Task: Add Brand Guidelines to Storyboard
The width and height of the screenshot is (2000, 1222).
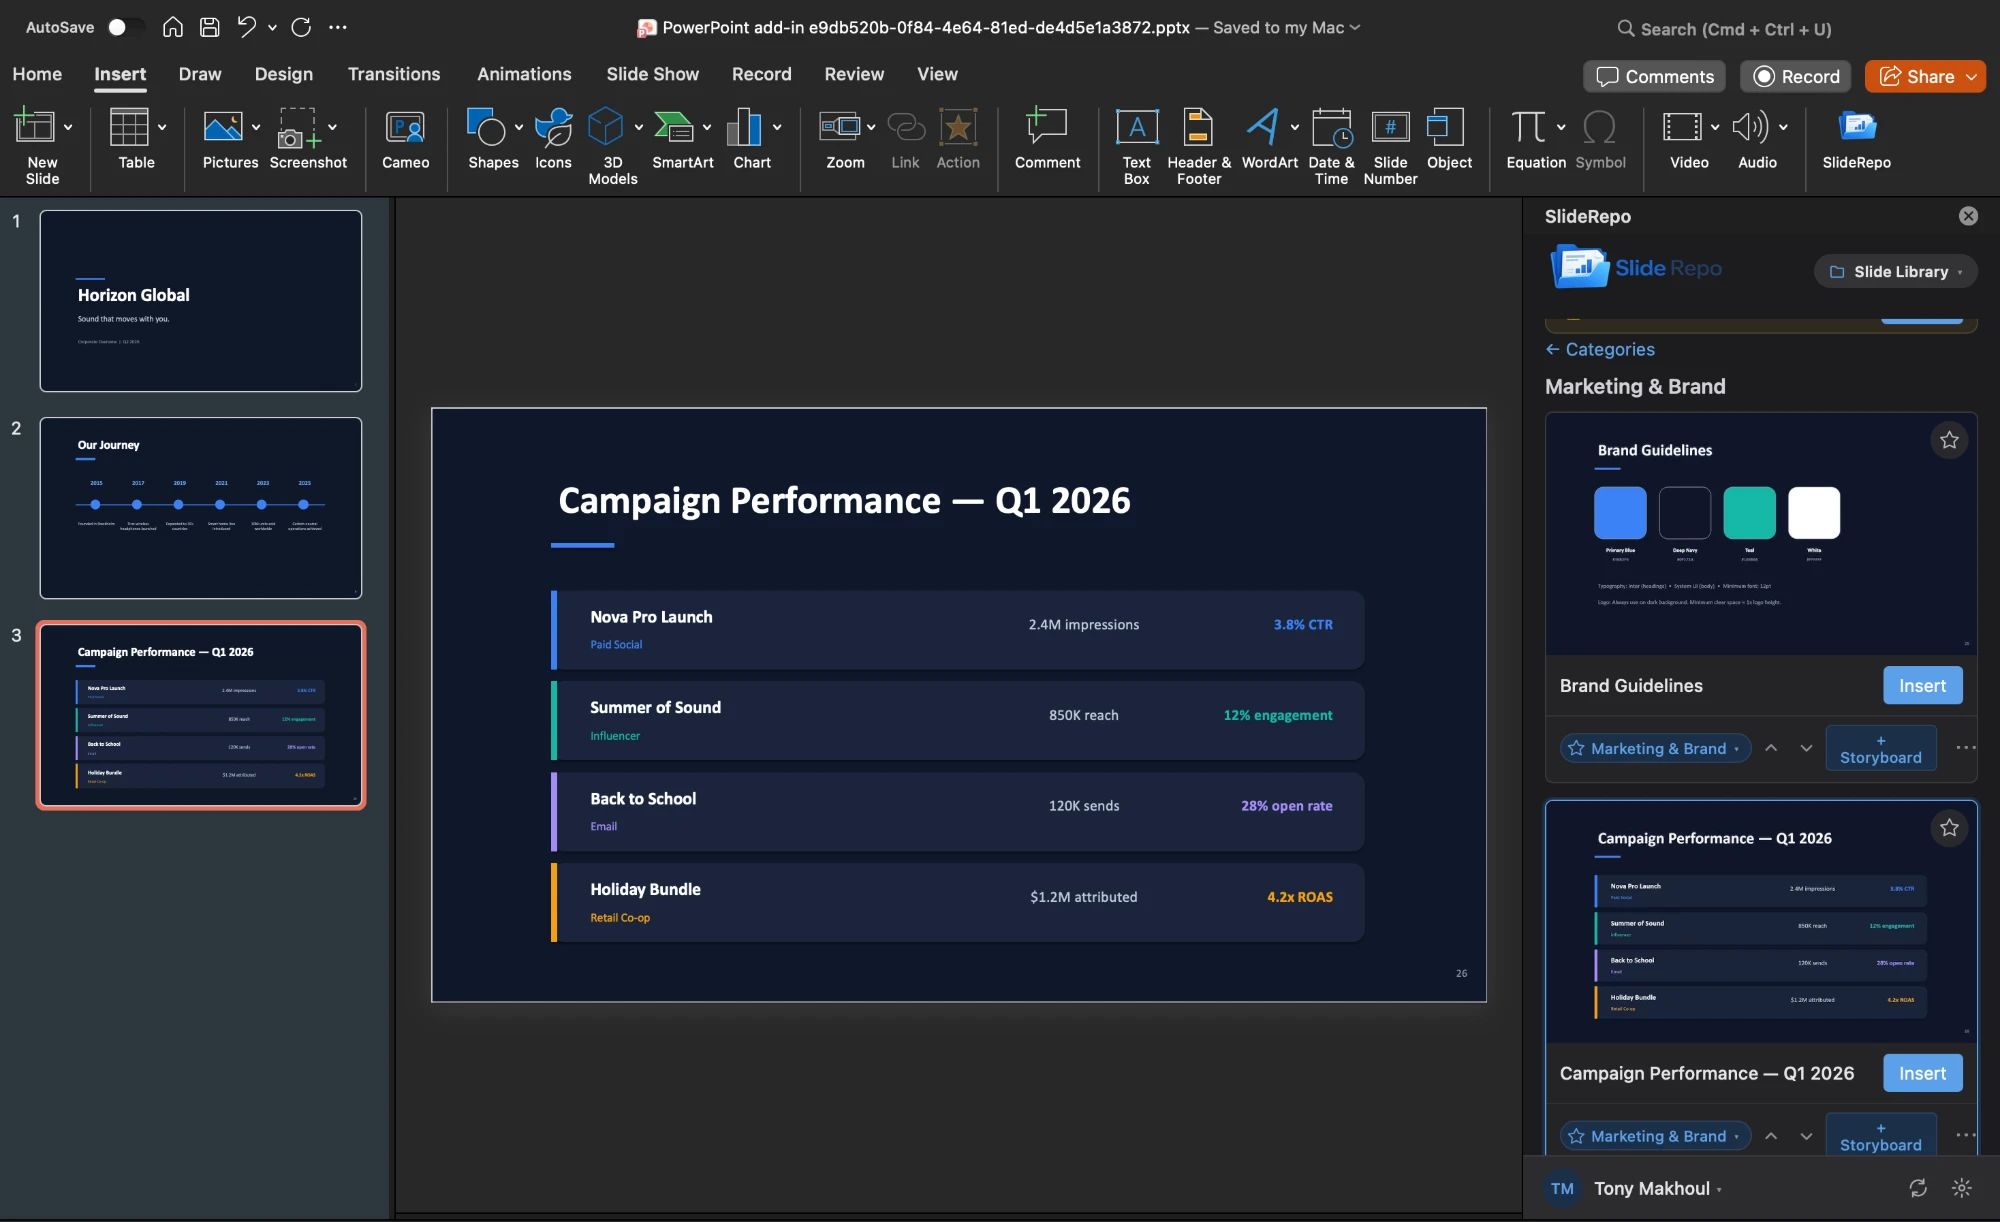Action: (1881, 748)
